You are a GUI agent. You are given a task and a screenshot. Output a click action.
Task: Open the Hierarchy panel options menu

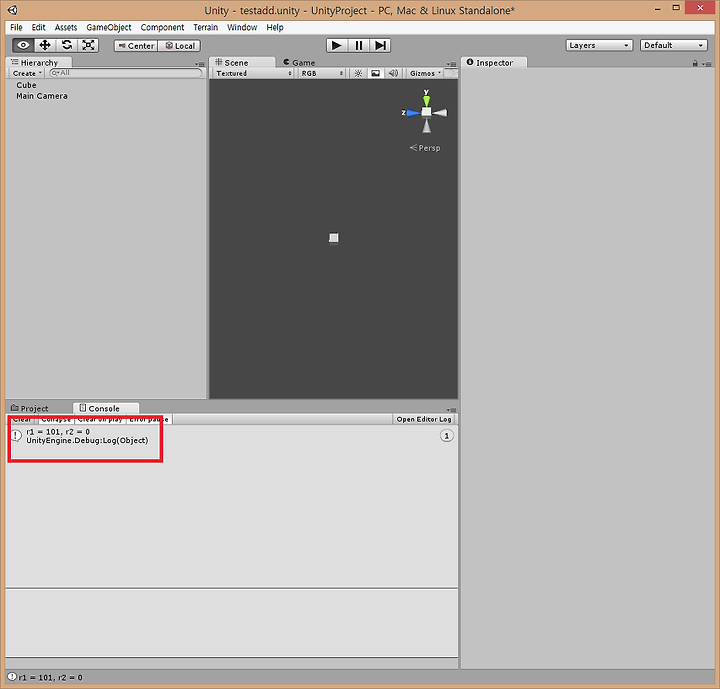[200, 64]
